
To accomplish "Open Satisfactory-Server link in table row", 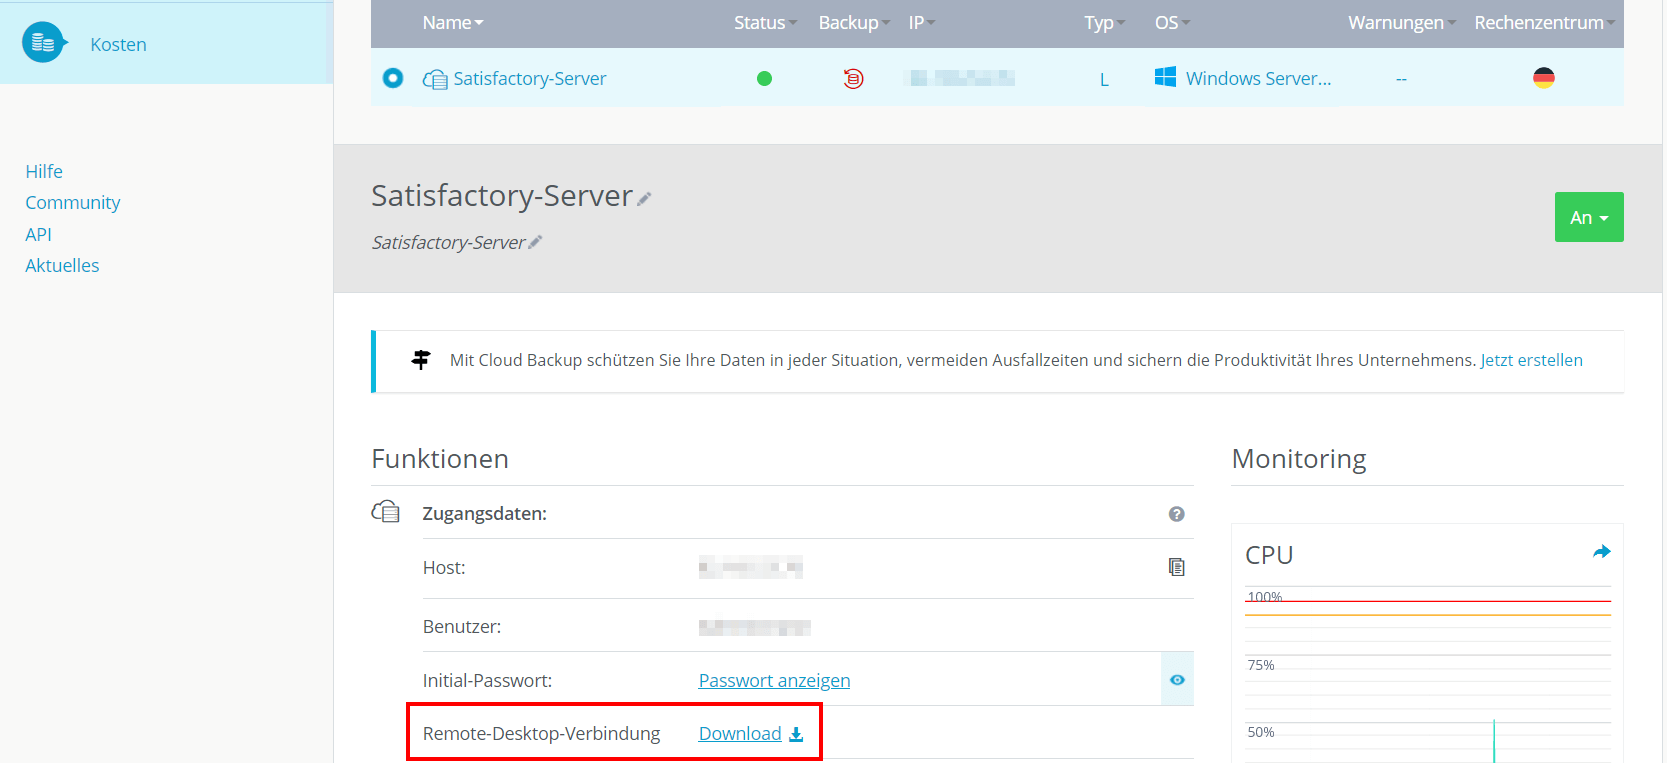I will [x=530, y=78].
